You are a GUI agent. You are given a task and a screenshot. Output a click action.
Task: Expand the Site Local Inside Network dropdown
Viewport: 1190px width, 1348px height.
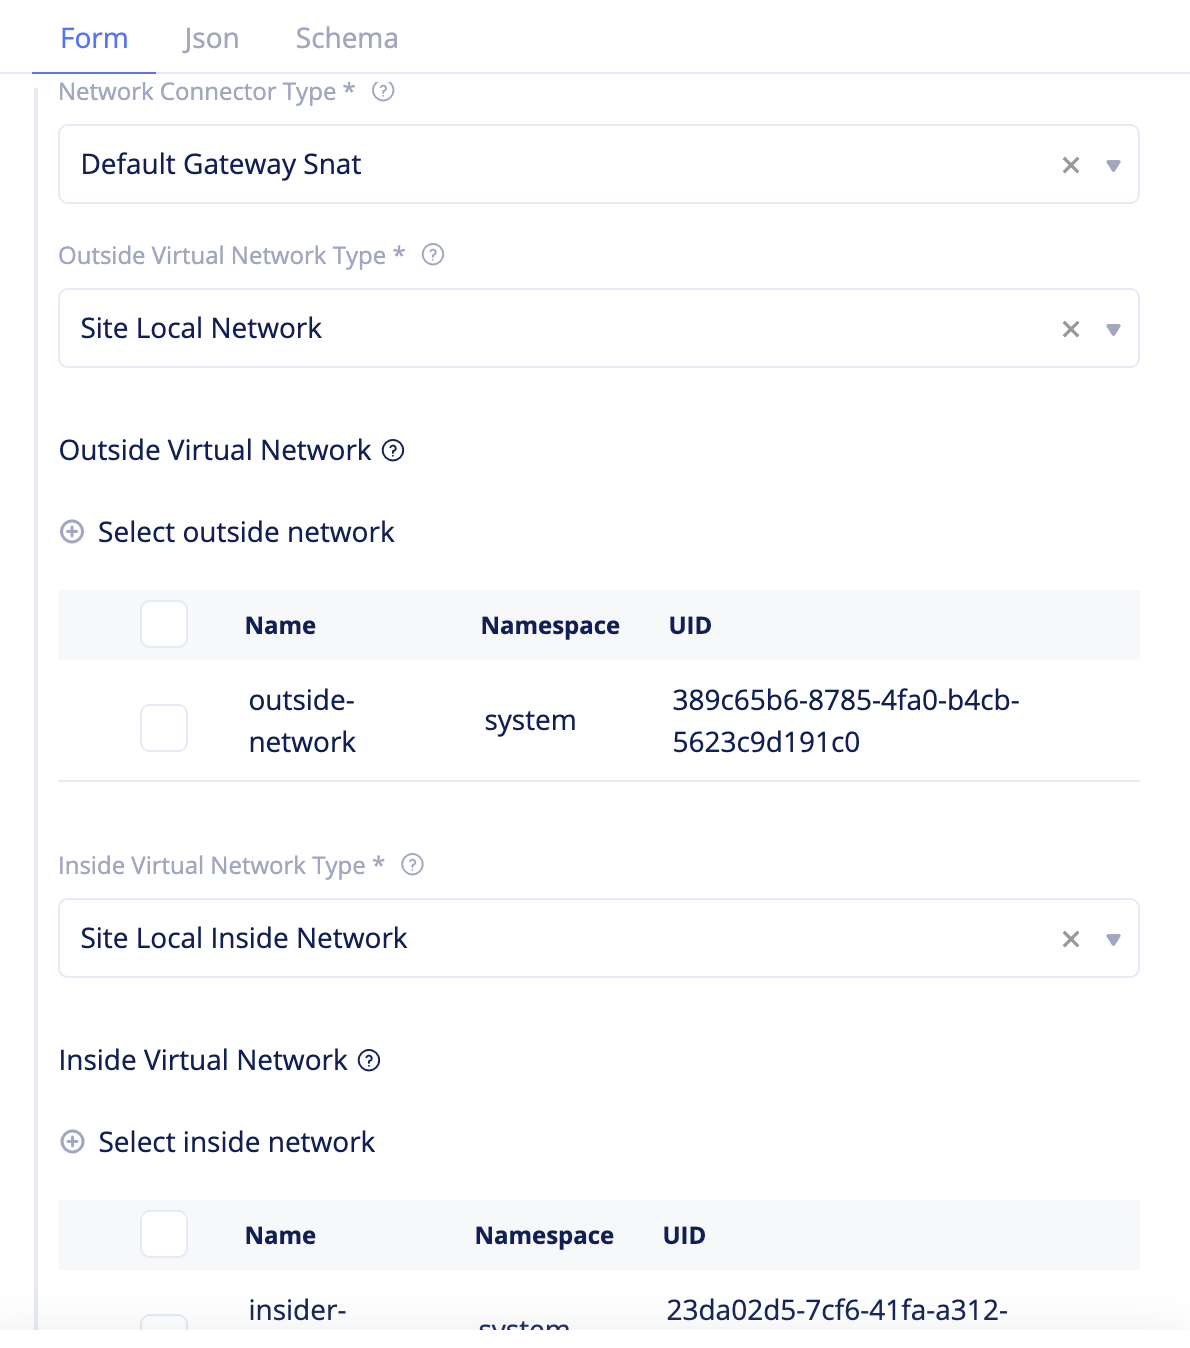pyautogui.click(x=1113, y=938)
